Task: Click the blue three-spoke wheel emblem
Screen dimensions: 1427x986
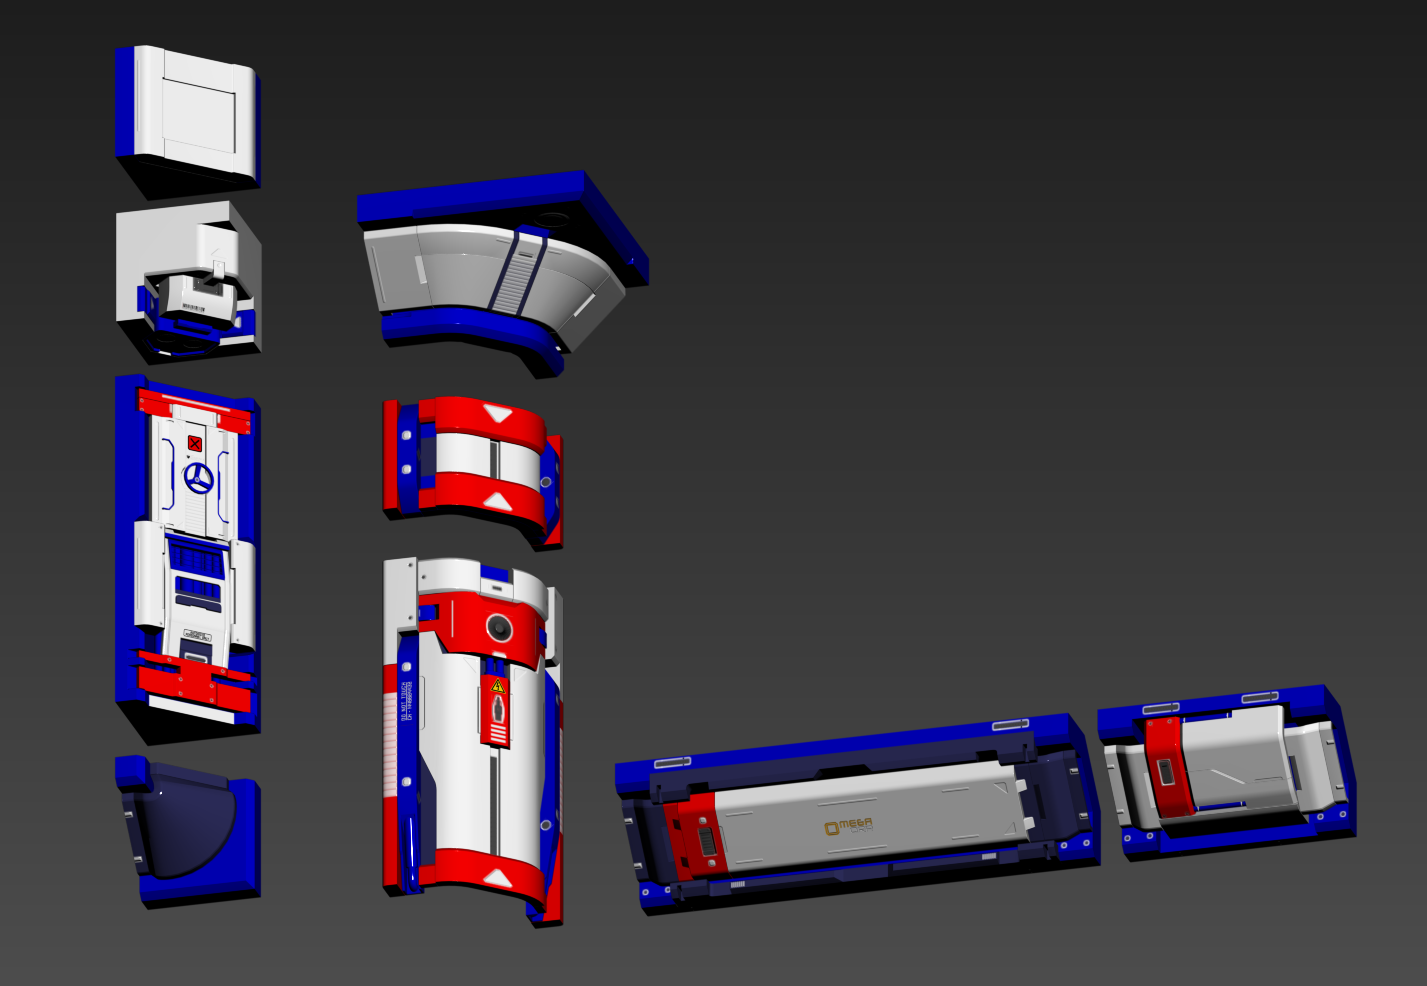Action: point(198,478)
